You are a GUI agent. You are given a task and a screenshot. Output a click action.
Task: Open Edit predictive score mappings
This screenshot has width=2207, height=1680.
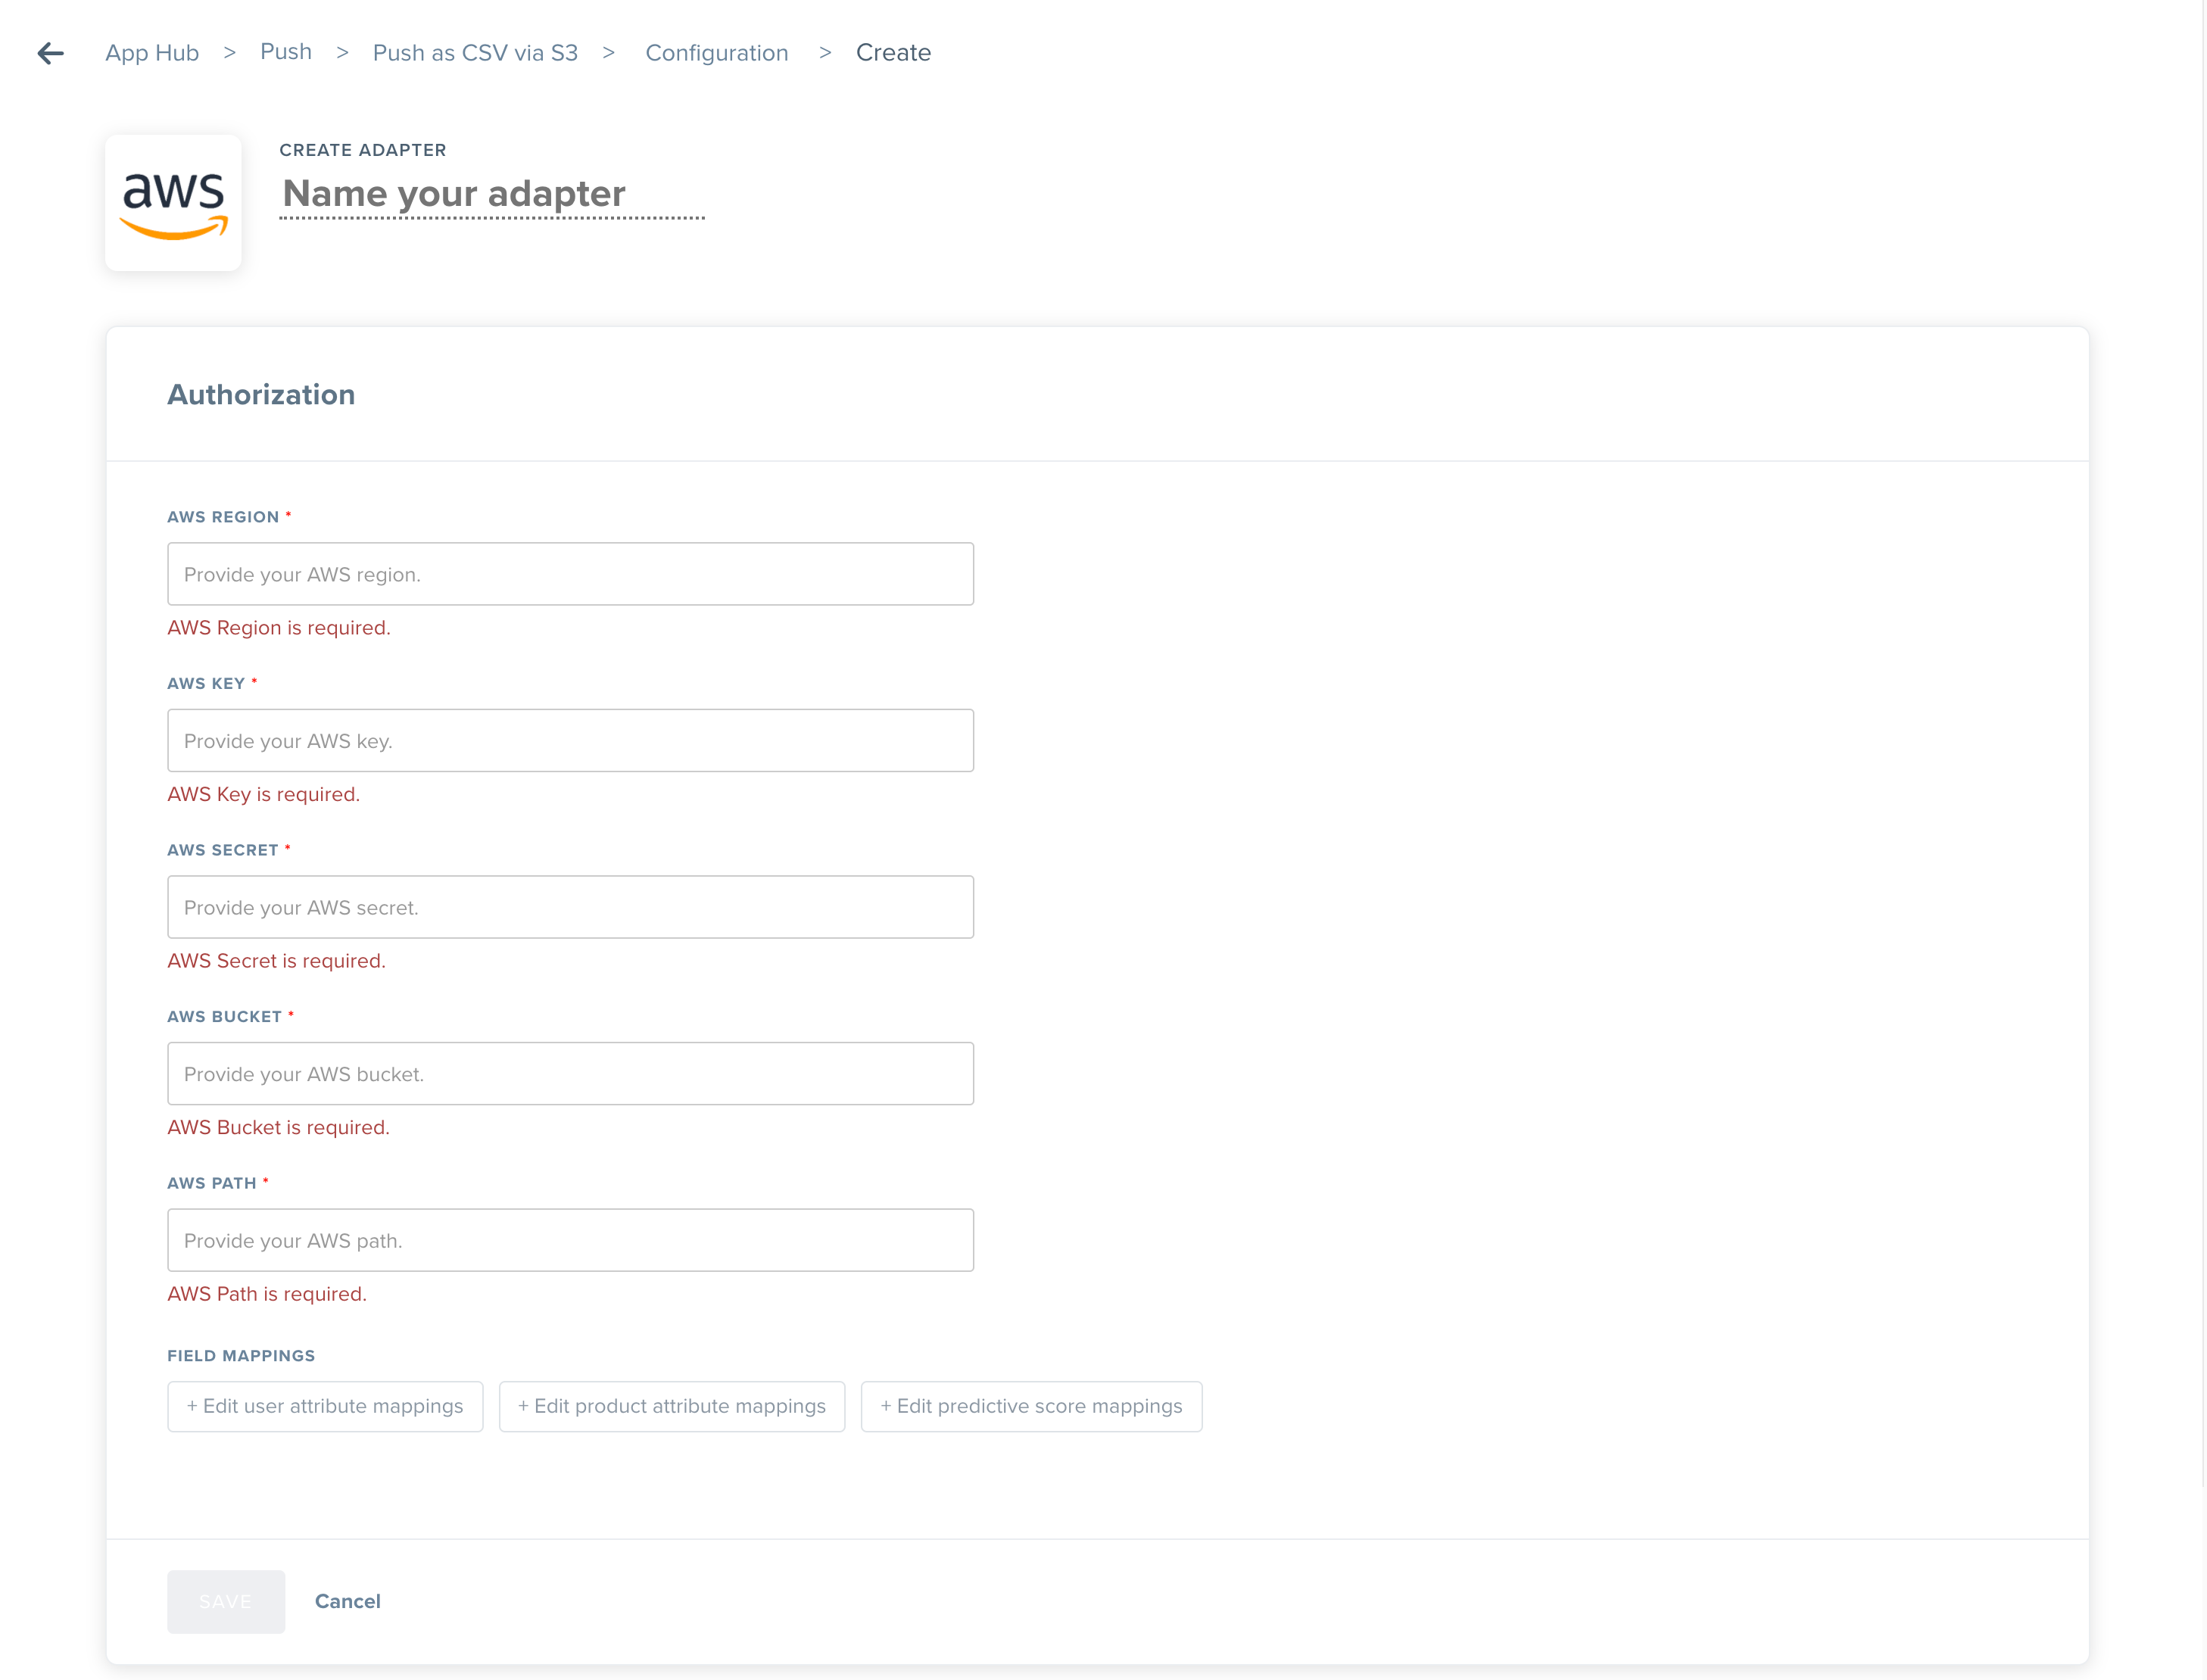click(1031, 1406)
